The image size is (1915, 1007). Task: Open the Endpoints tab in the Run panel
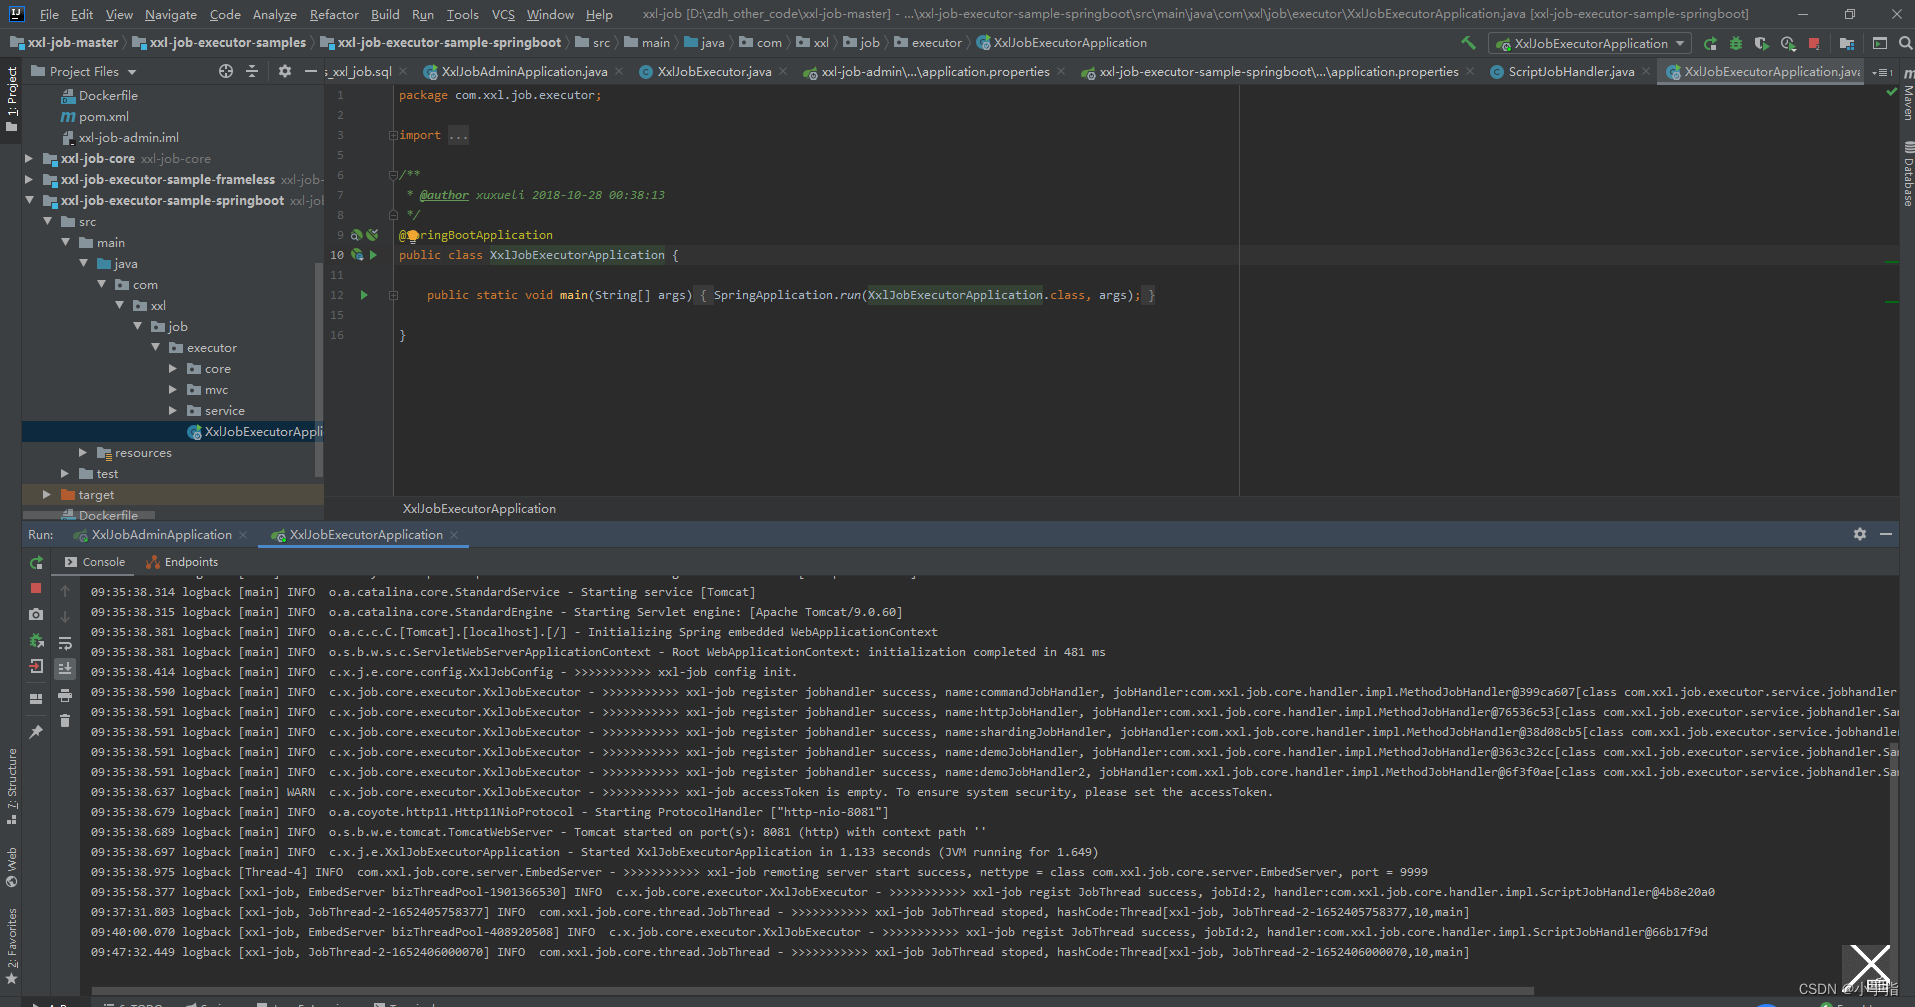point(182,562)
